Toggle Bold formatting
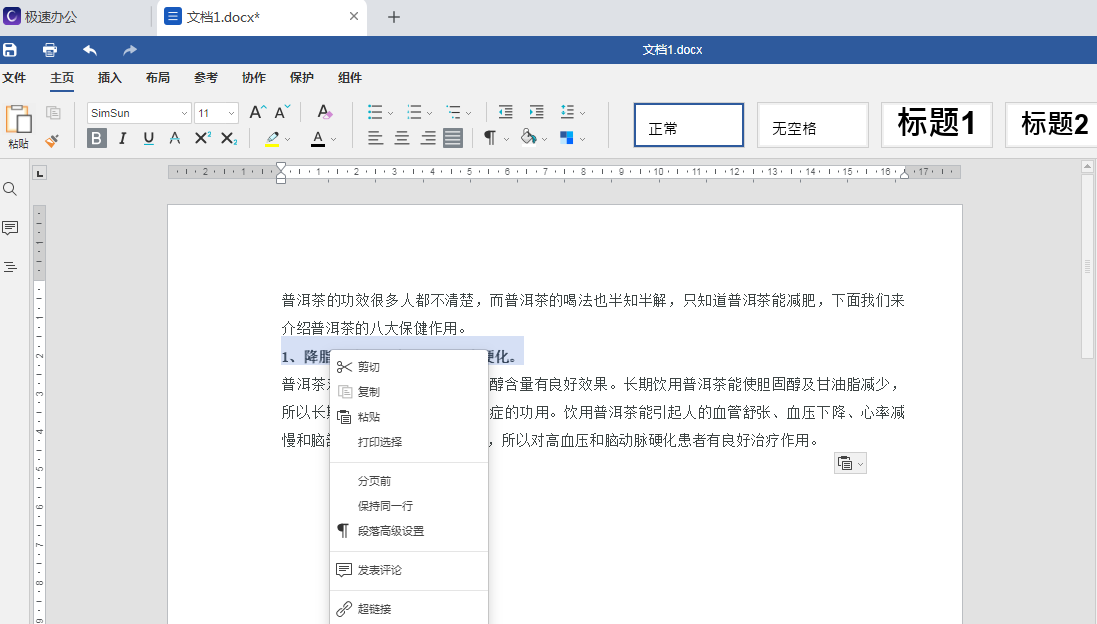1097x624 pixels. pos(97,139)
